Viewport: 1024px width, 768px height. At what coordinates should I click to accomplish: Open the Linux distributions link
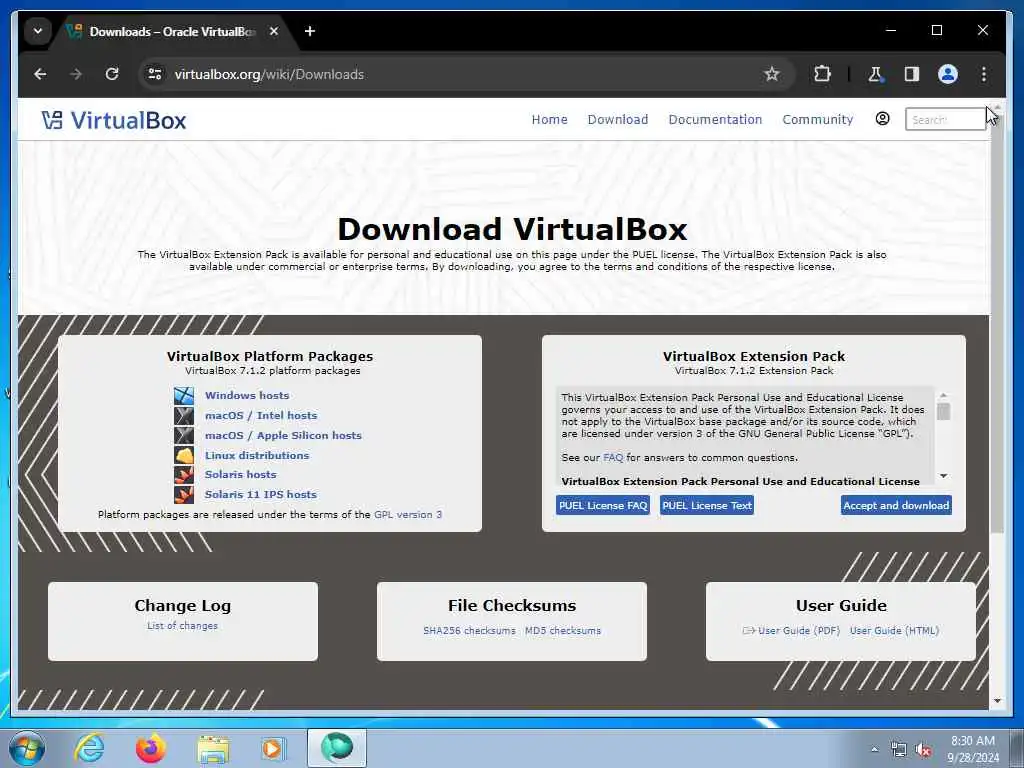[x=257, y=455]
